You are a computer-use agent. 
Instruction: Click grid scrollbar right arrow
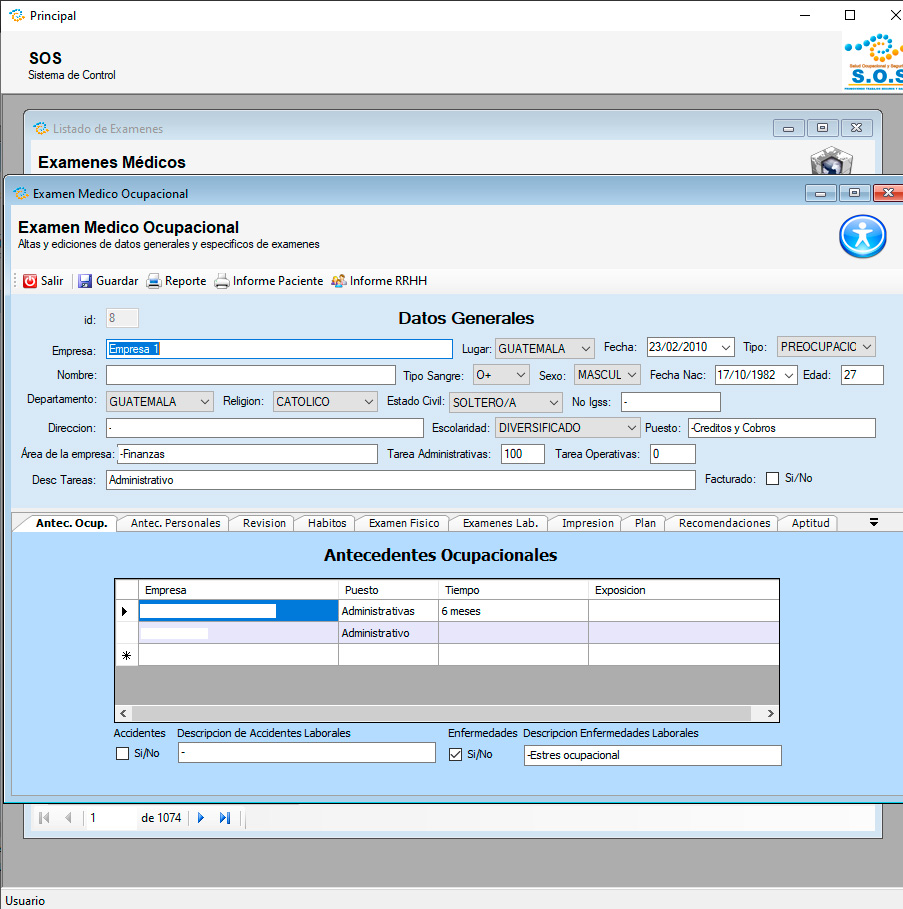(x=770, y=713)
